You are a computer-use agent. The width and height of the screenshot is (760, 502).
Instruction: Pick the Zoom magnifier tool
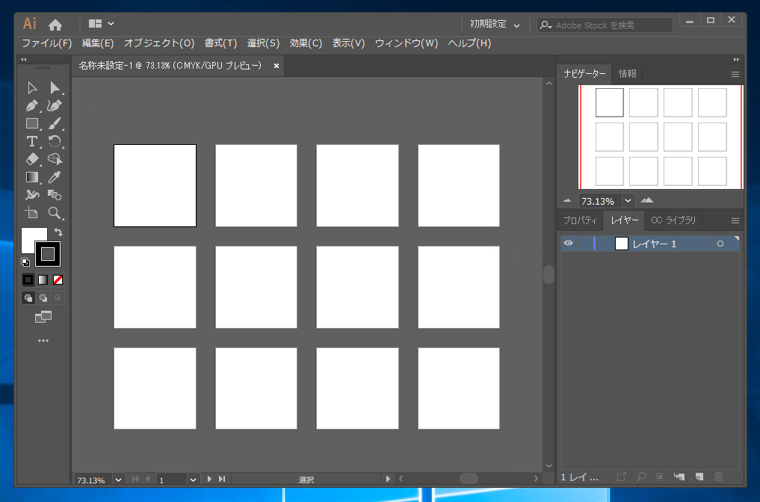pyautogui.click(x=55, y=213)
